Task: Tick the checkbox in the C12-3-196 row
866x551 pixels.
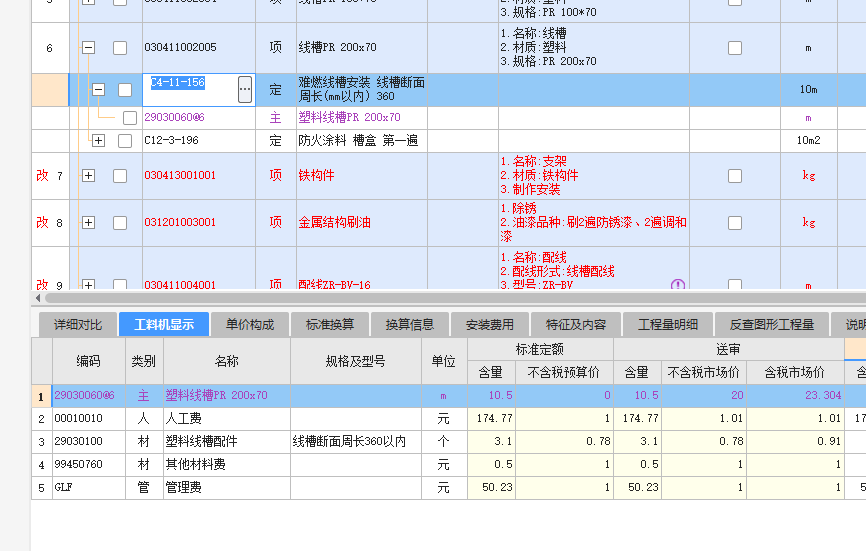Action: 125,141
